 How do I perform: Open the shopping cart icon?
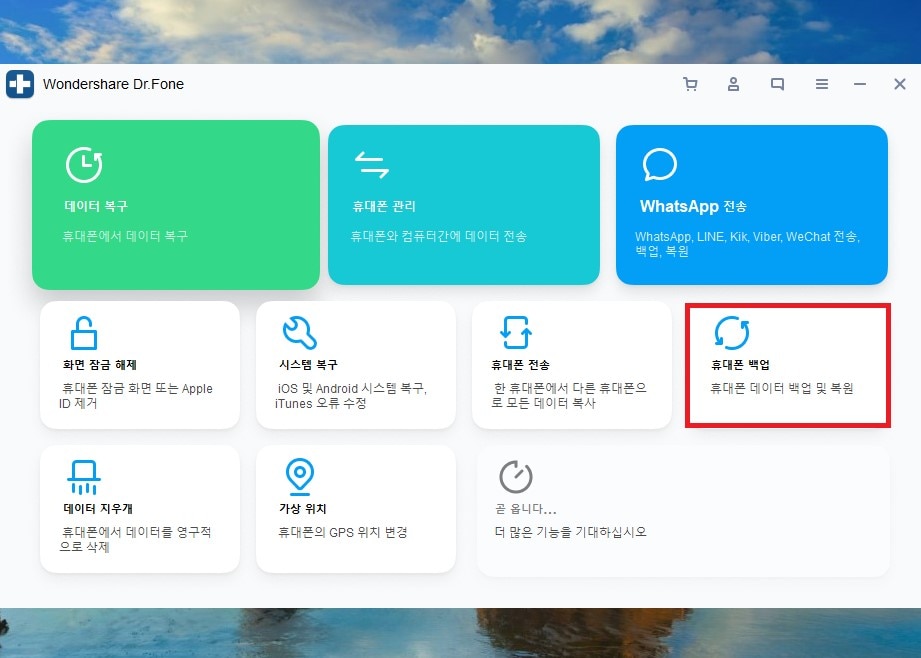point(690,84)
